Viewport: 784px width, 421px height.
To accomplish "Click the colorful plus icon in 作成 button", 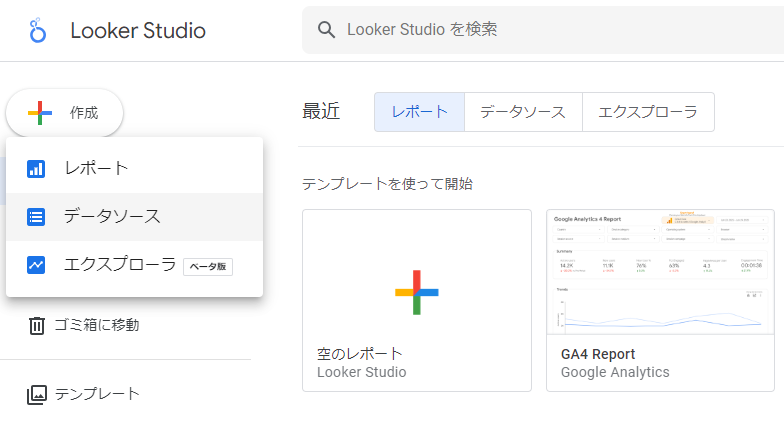I will pyautogui.click(x=40, y=112).
